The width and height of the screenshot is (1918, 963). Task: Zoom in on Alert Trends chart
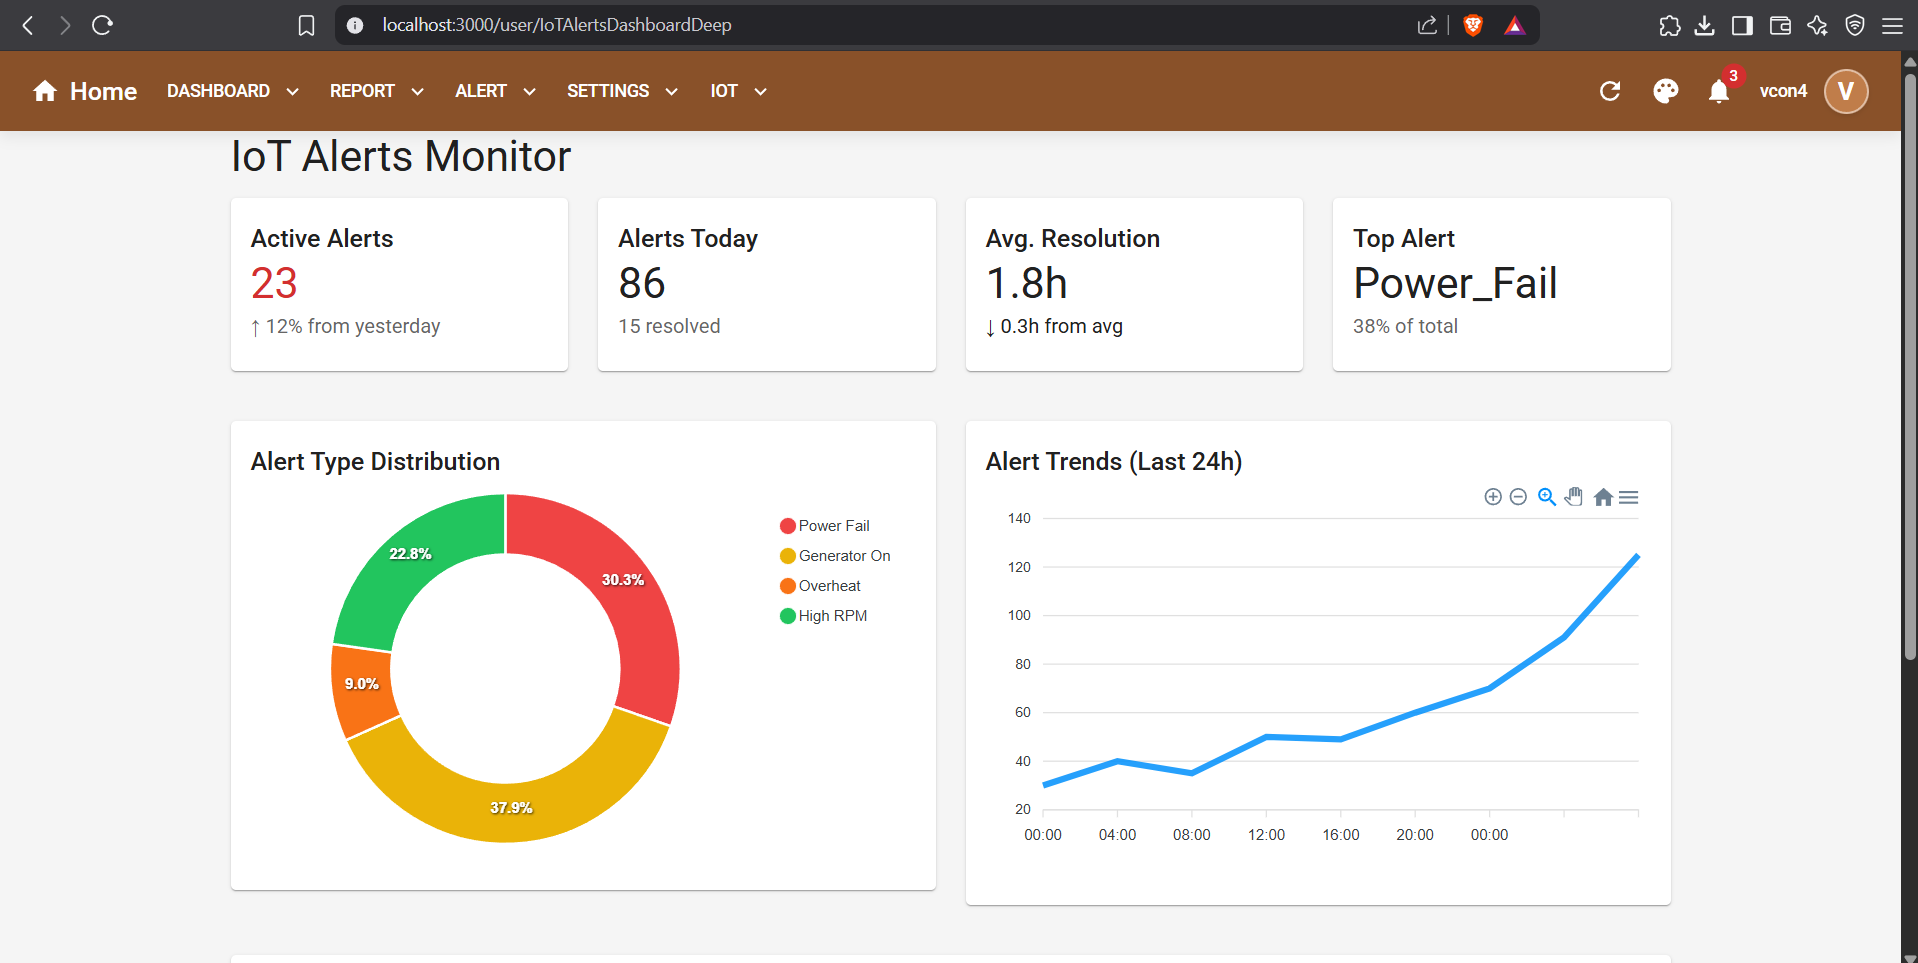tap(1493, 497)
